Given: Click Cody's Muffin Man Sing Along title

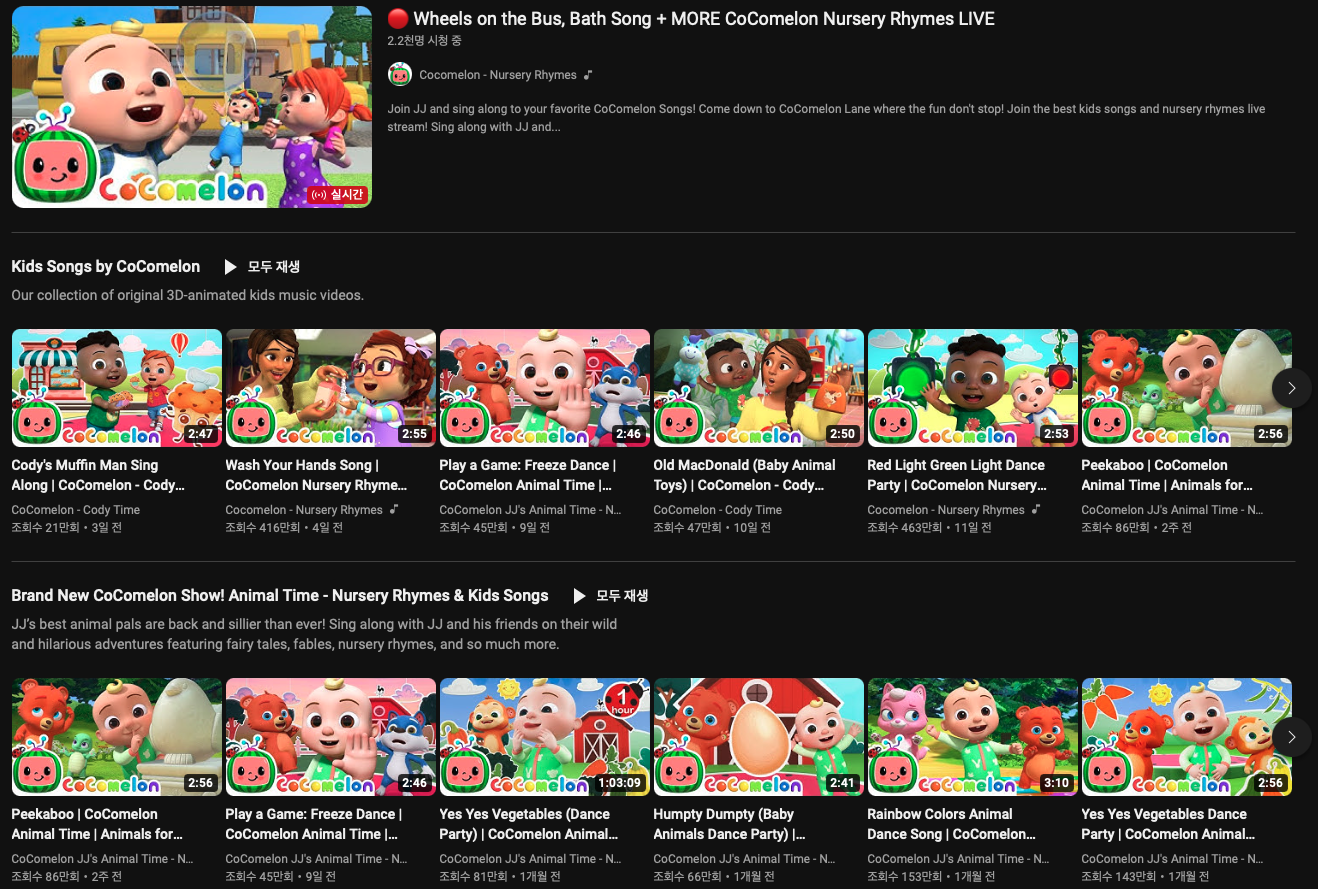Looking at the screenshot, I should pos(98,475).
